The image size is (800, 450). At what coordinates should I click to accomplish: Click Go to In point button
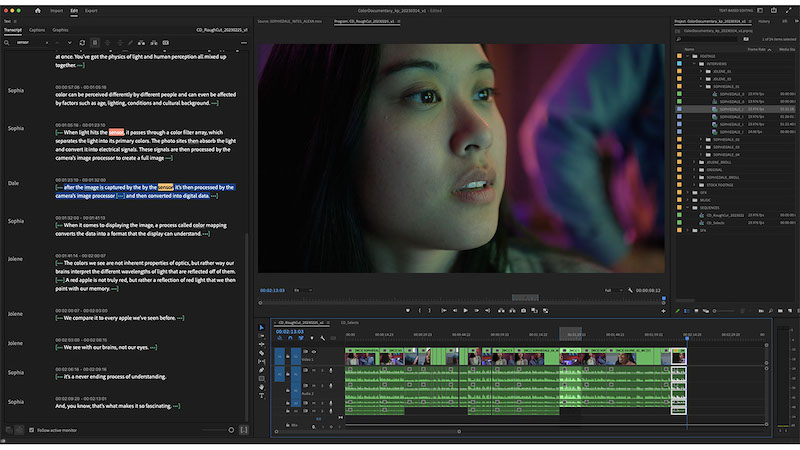click(444, 310)
